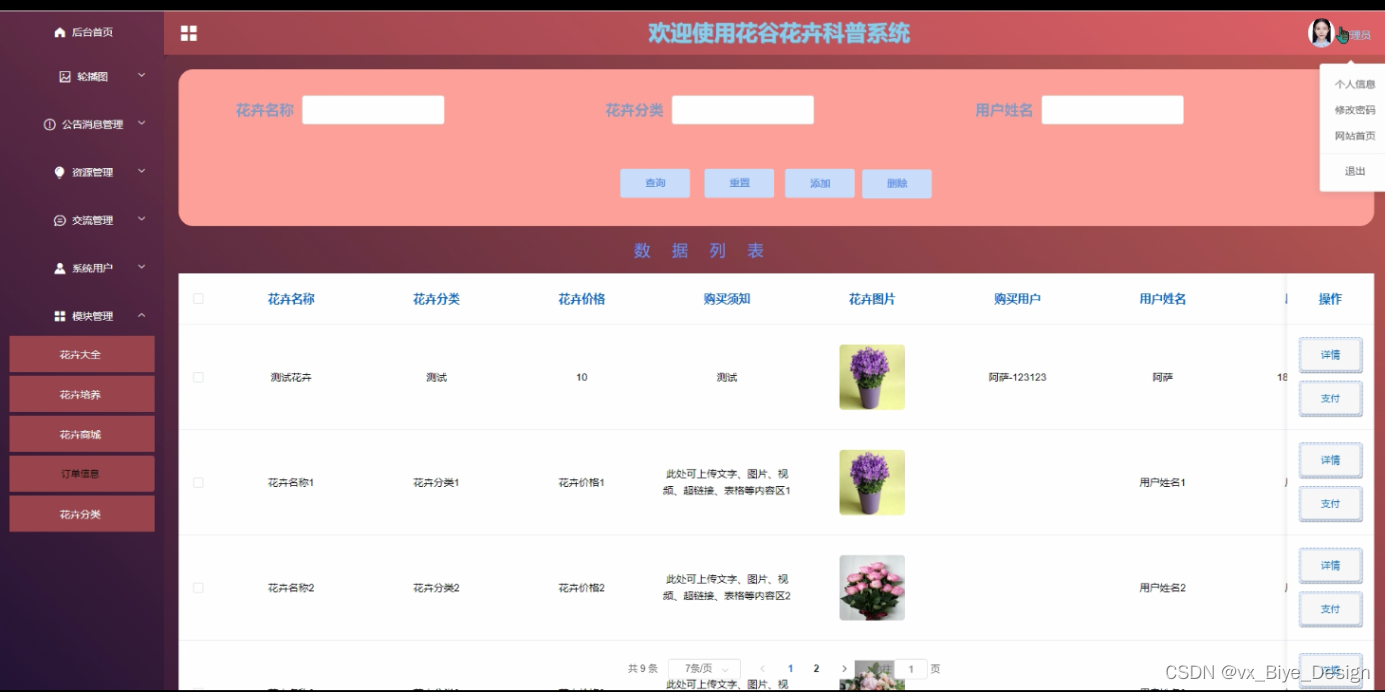Open the 7条/页 page size dropdown

pos(704,668)
